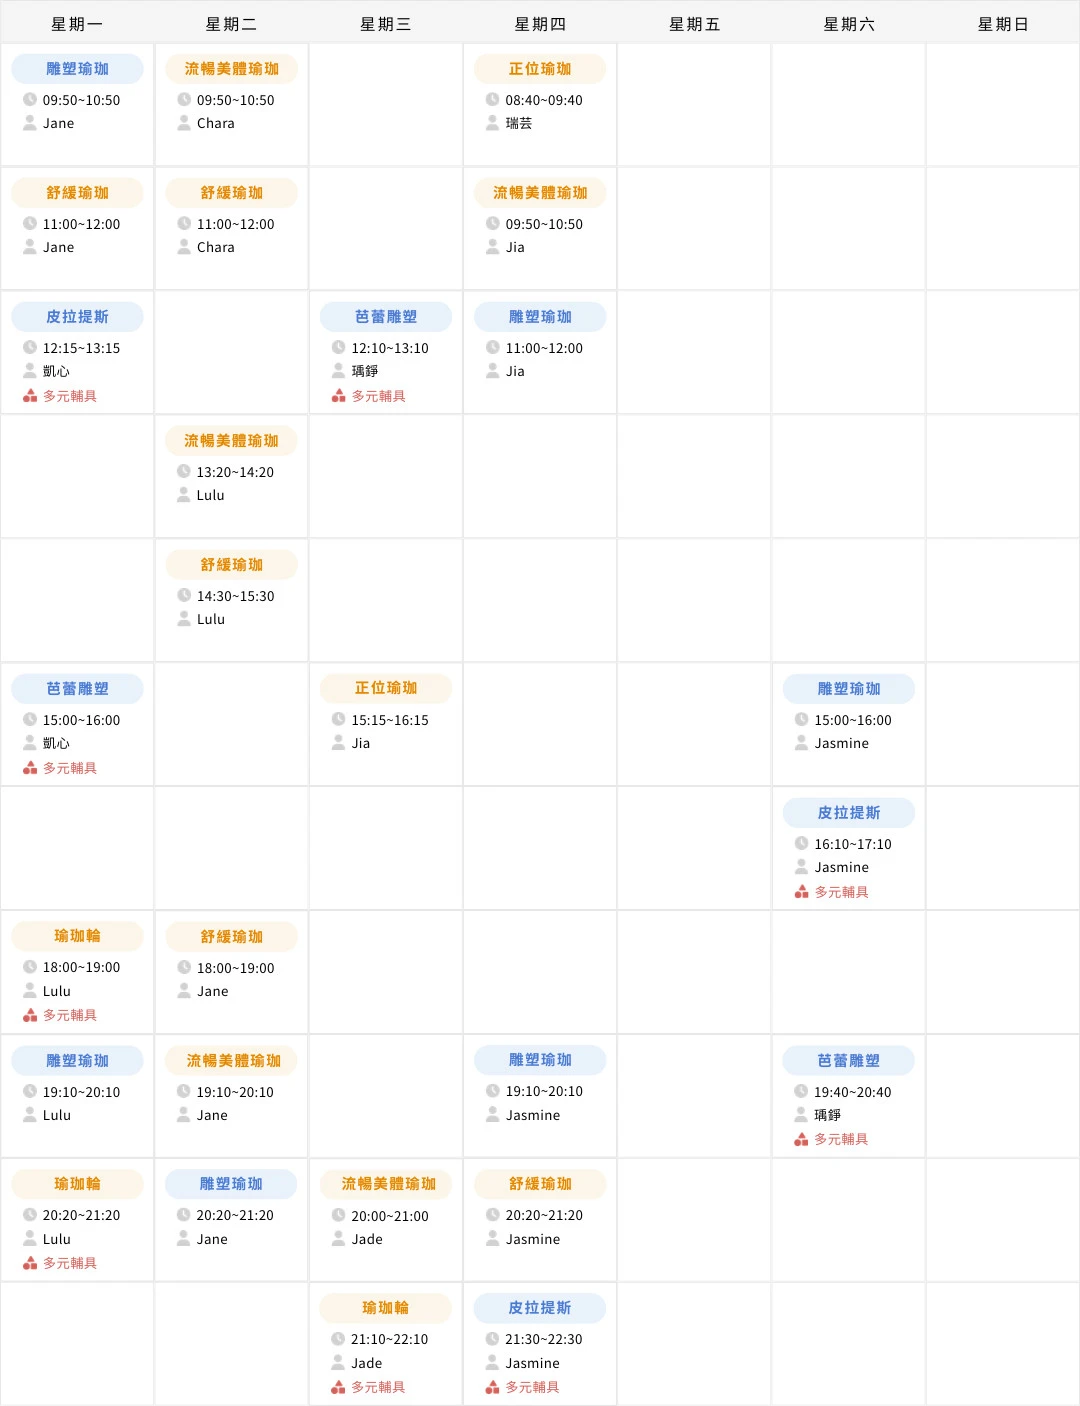1080x1406 pixels.
Task: Click the instructor icon beside Chara's 流暢美體瑜珈 class
Action: tap(184, 124)
